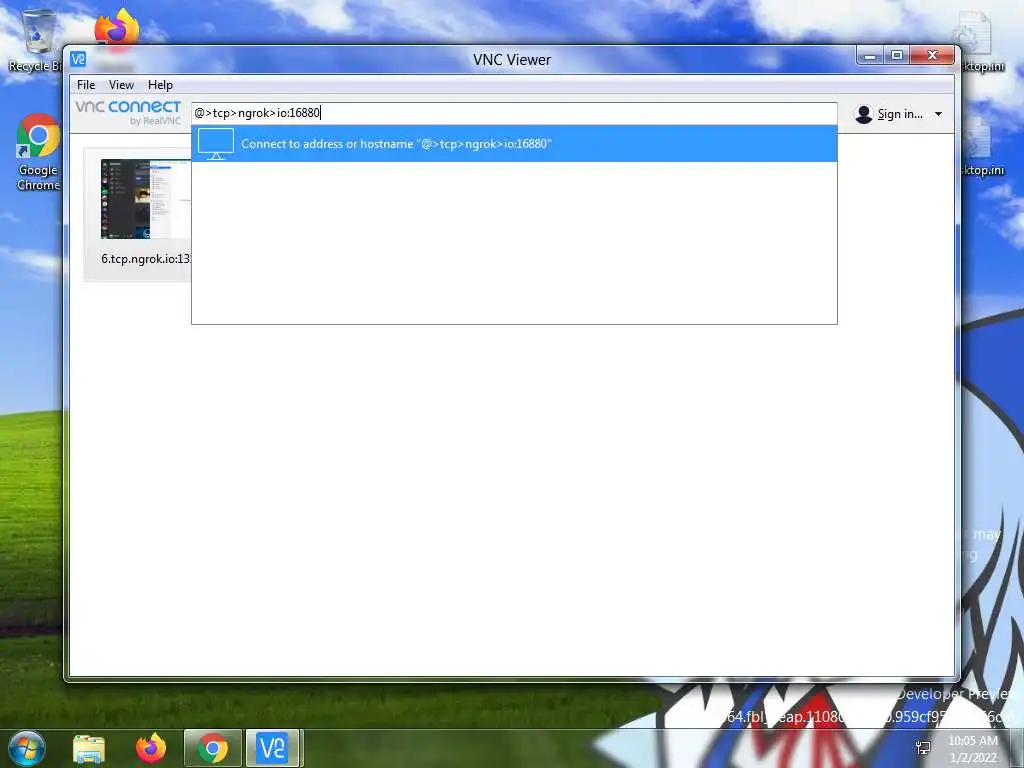Open the View menu in VNC Viewer
This screenshot has width=1024, height=768.
pyautogui.click(x=121, y=85)
